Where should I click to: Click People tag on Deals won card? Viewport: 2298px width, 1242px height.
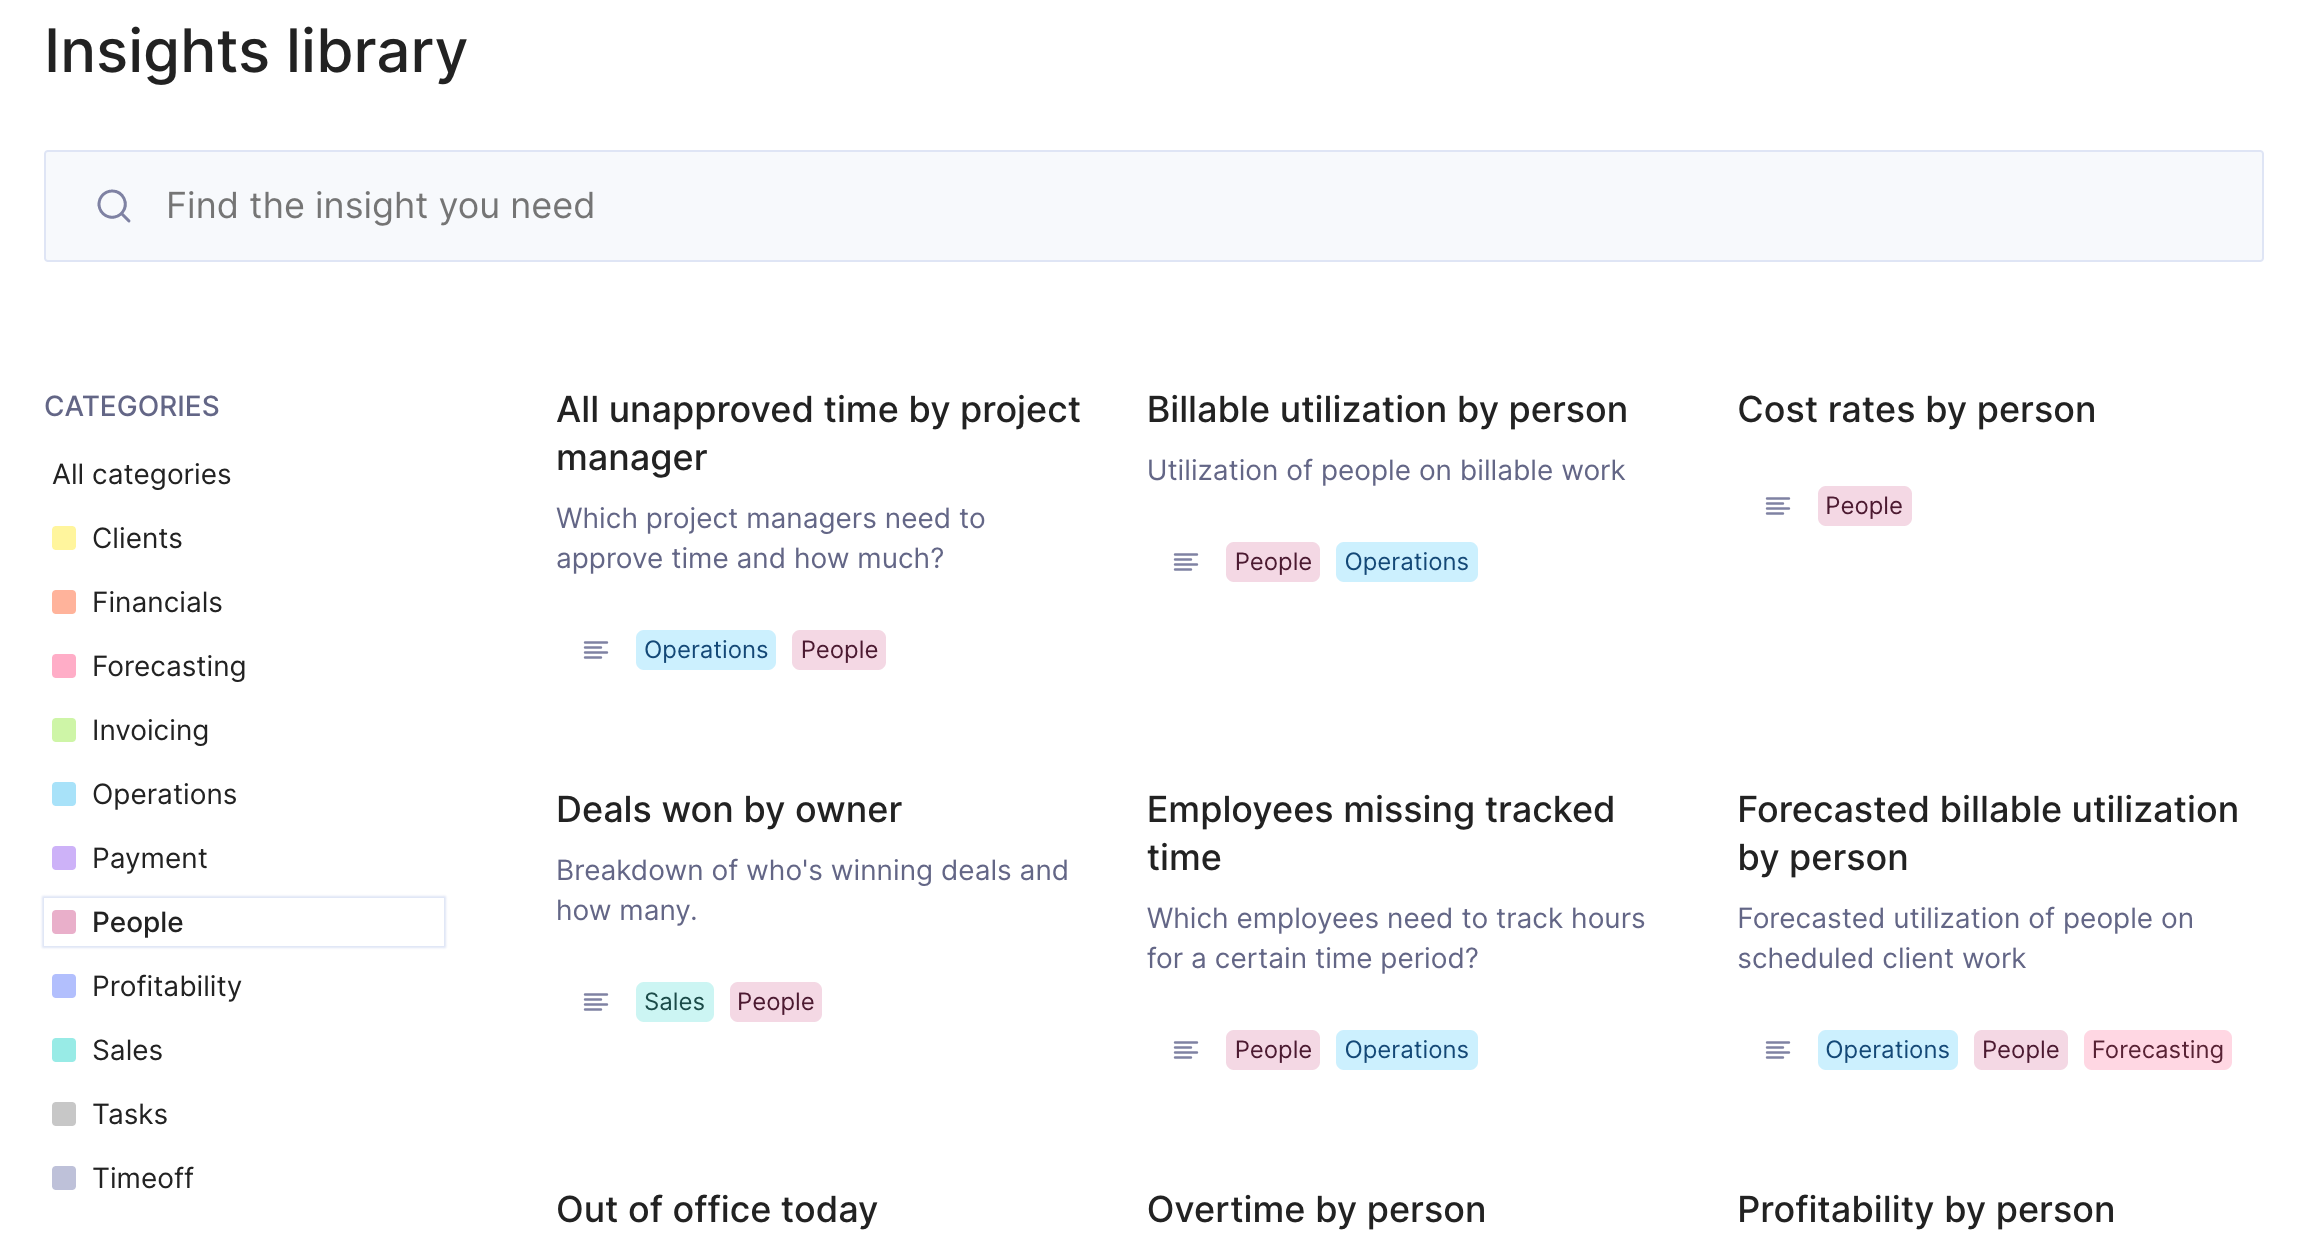[x=776, y=1002]
